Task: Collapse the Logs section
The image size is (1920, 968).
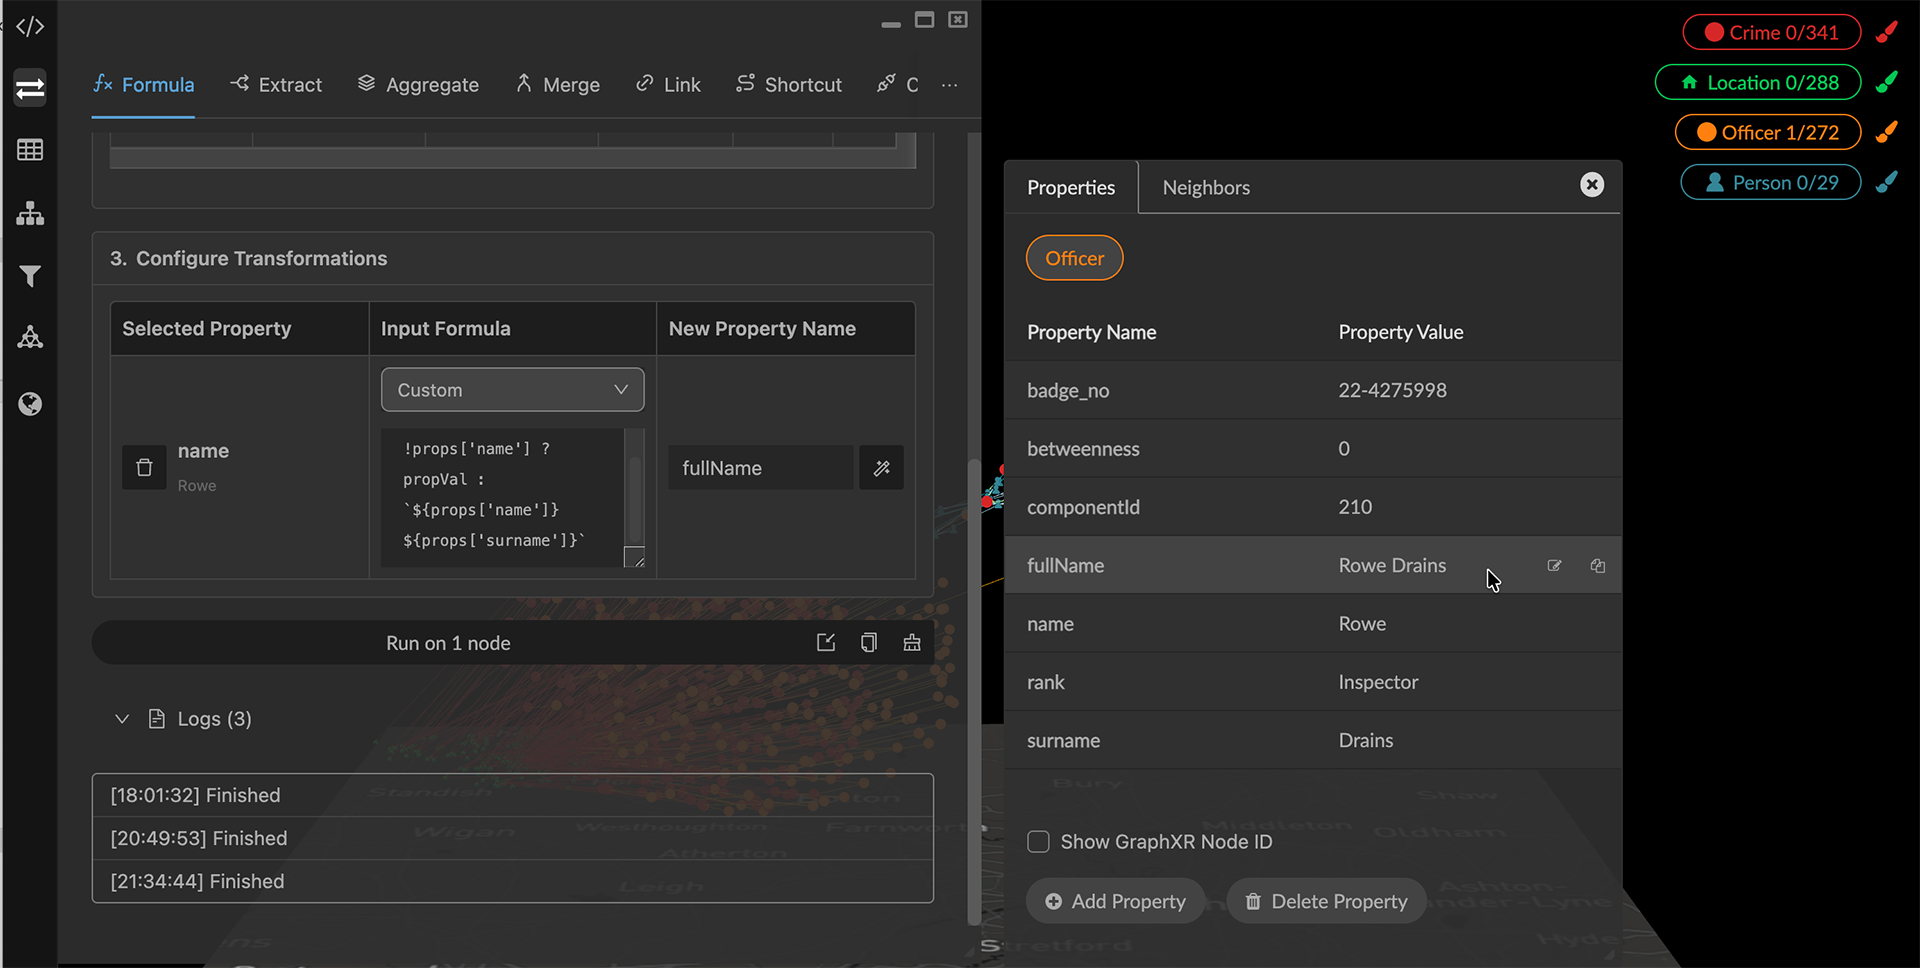Action: [122, 719]
